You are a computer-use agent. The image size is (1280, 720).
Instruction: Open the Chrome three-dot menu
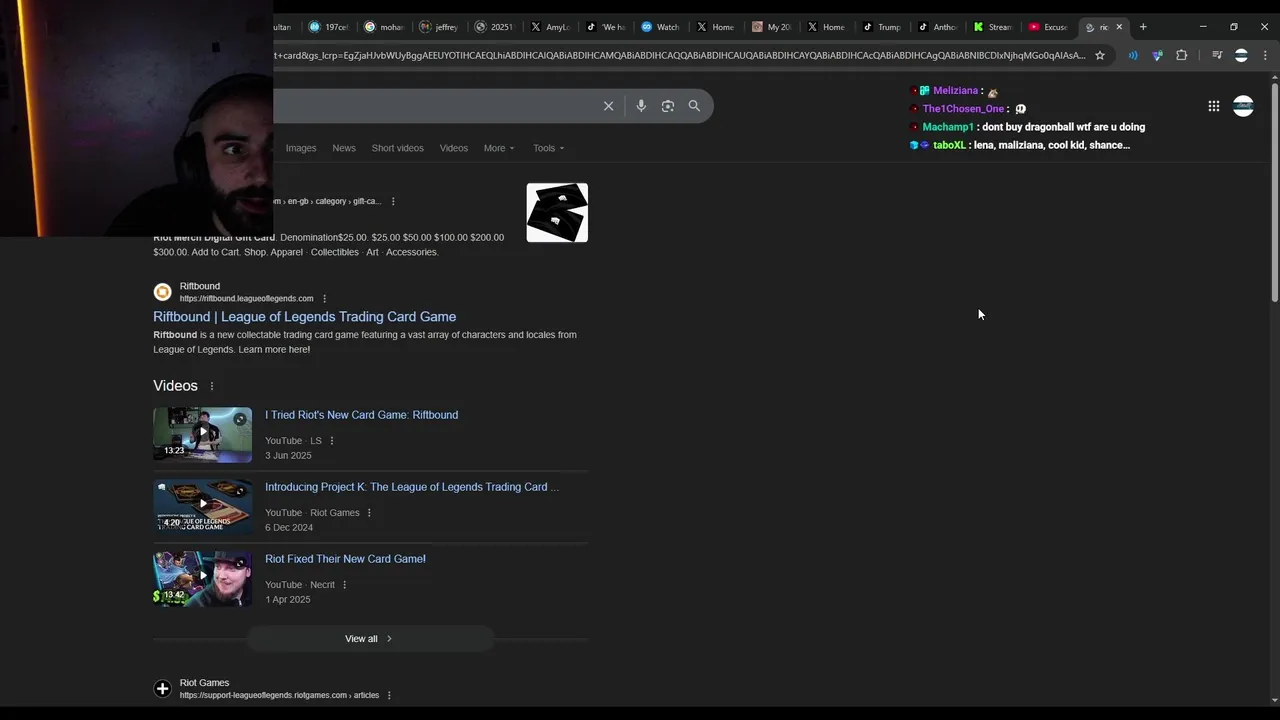[1265, 55]
